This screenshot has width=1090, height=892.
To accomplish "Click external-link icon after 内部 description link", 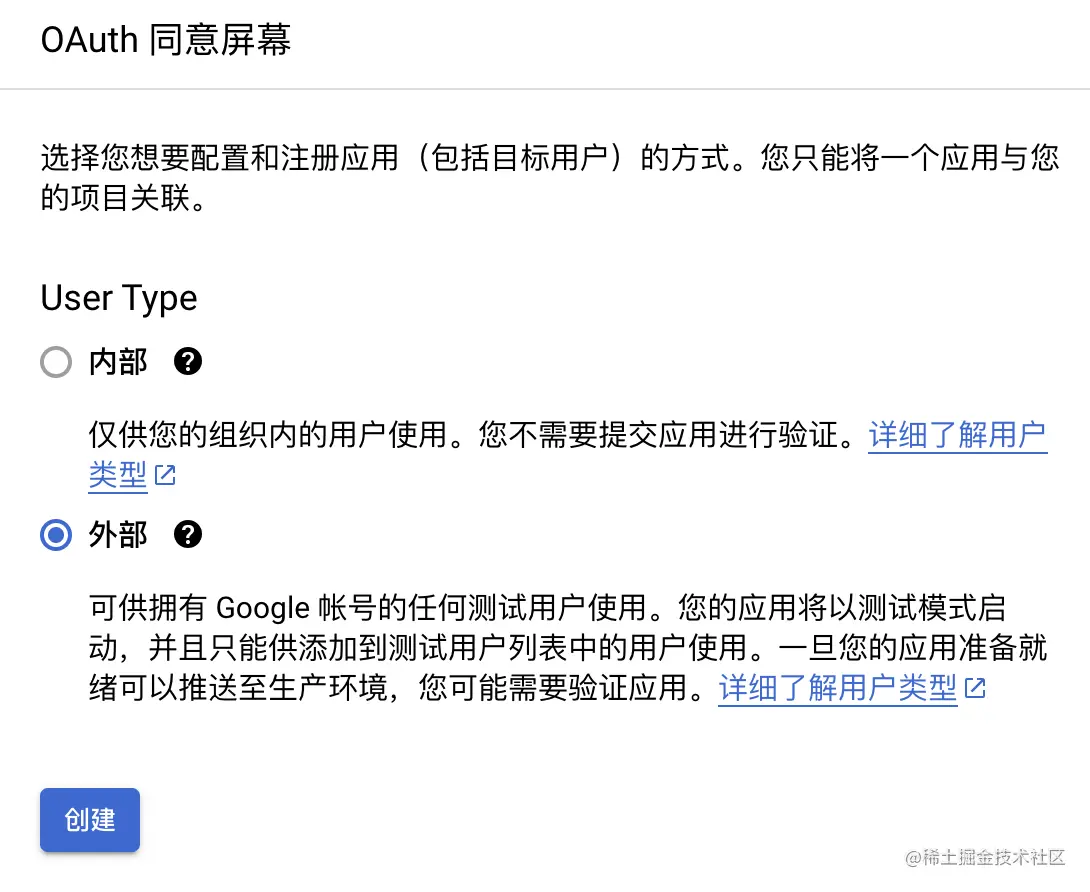I will [x=166, y=476].
